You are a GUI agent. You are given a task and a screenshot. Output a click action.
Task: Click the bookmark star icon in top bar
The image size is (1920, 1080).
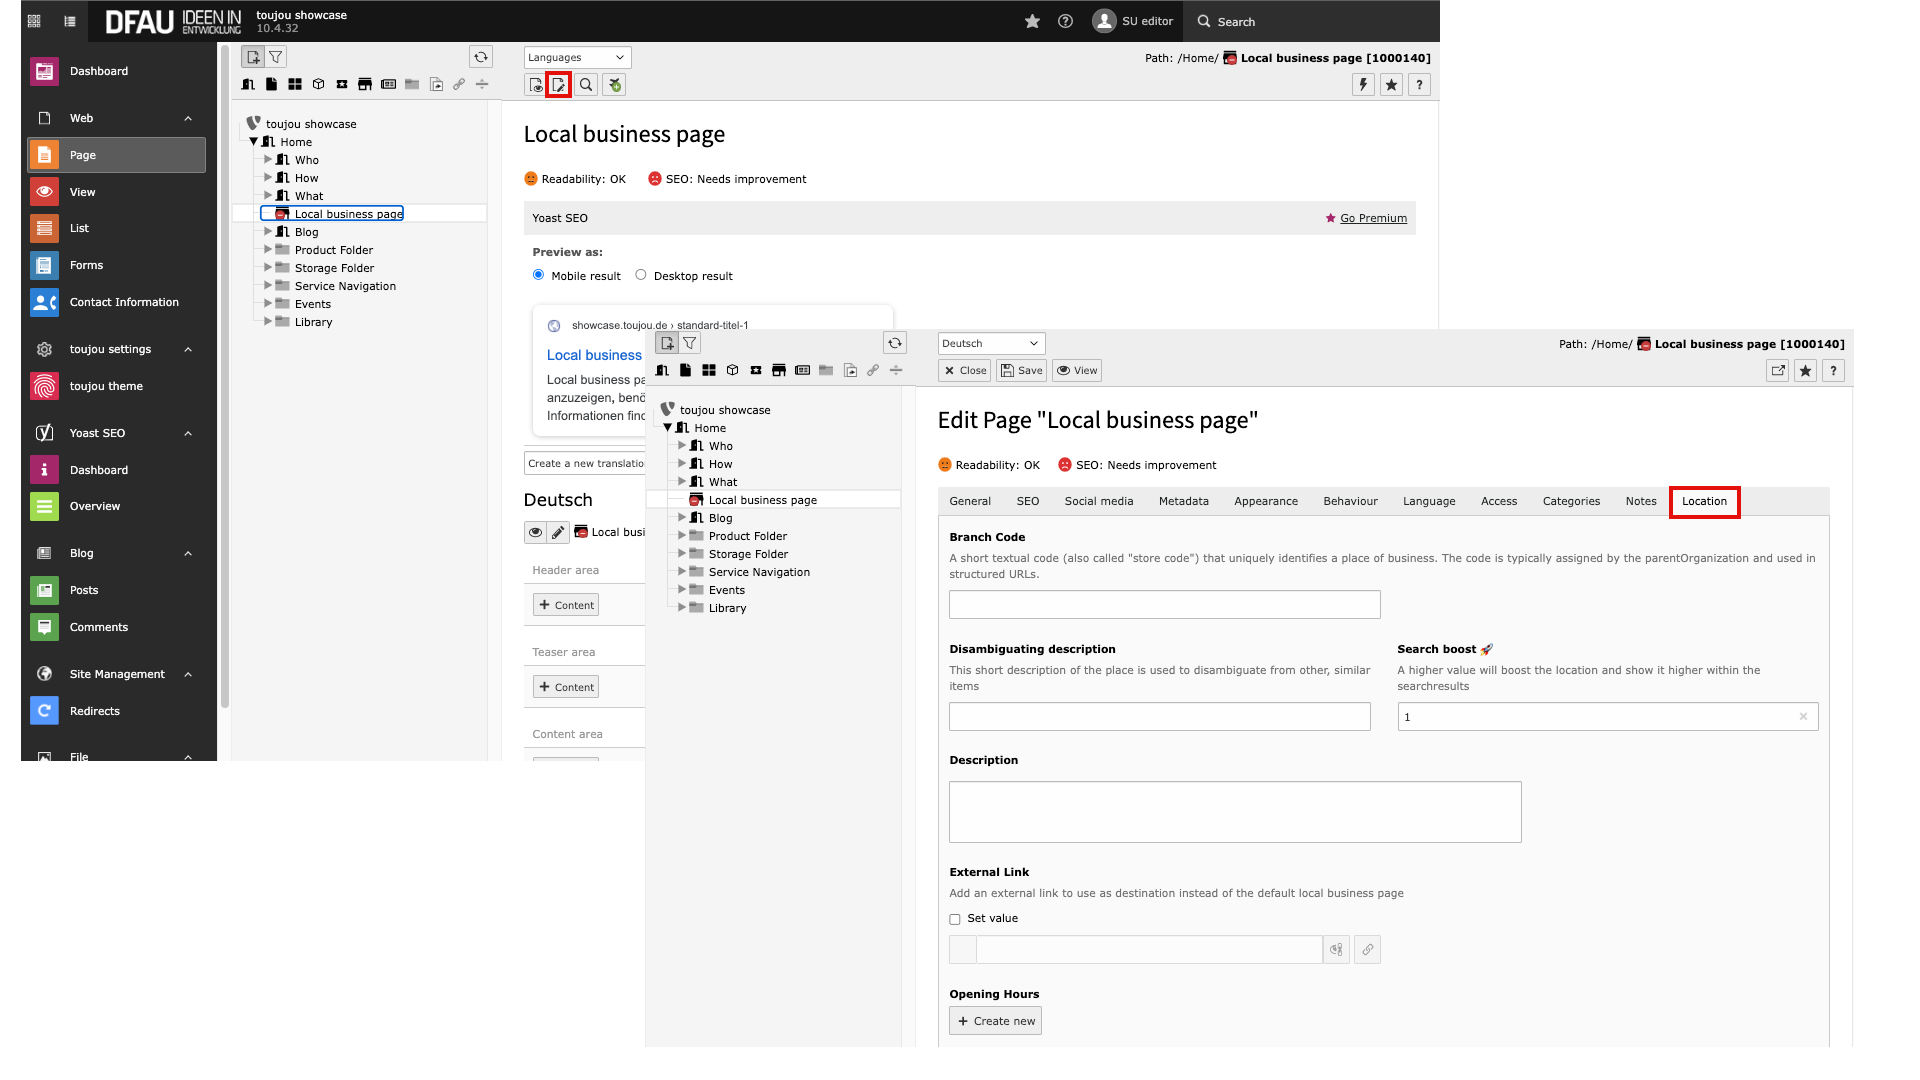[x=1032, y=21]
